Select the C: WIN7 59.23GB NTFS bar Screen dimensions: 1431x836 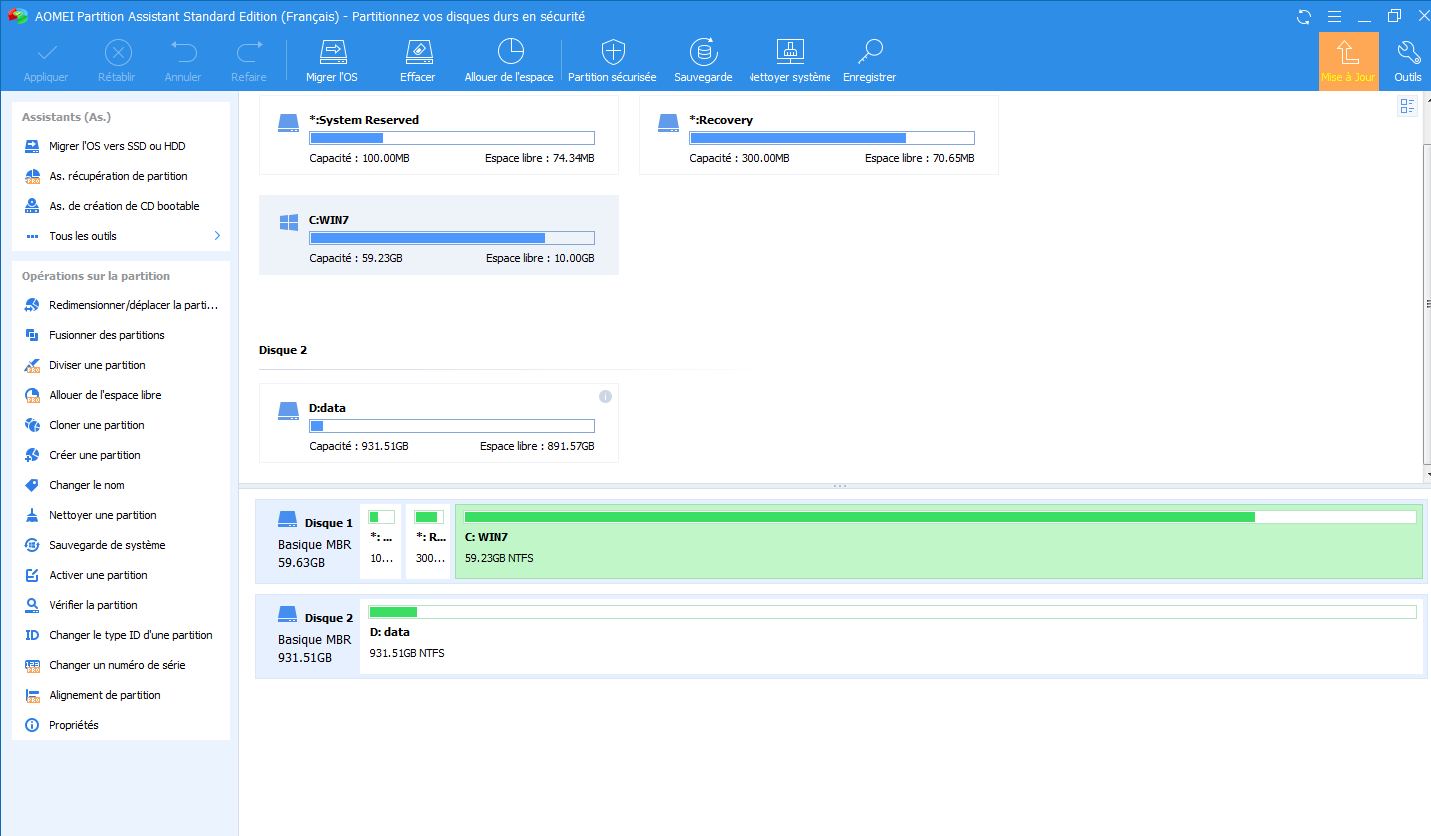point(938,541)
